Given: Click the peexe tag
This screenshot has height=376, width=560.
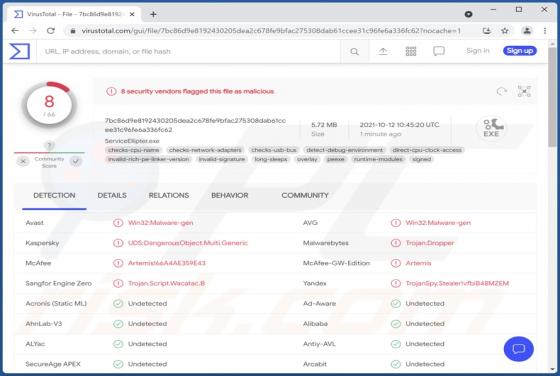Looking at the screenshot, I should coord(336,159).
